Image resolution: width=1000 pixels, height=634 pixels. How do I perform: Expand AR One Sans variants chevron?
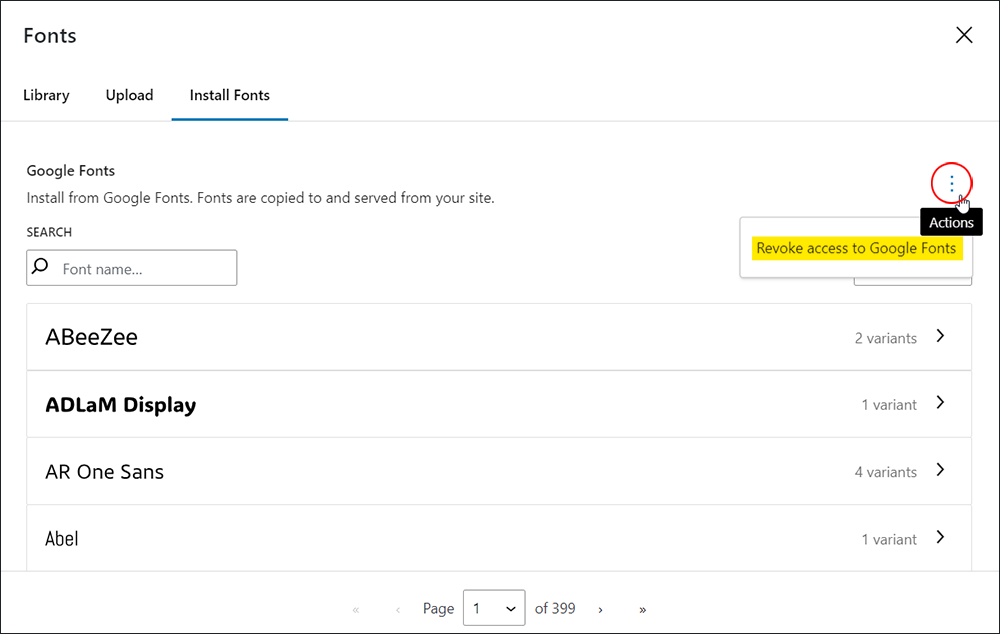tap(940, 470)
